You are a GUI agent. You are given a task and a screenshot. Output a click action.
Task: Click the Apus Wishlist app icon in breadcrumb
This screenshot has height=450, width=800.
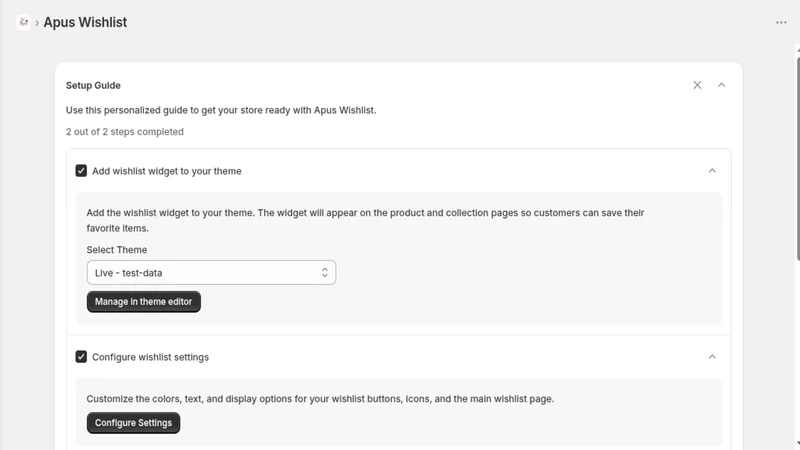click(23, 22)
